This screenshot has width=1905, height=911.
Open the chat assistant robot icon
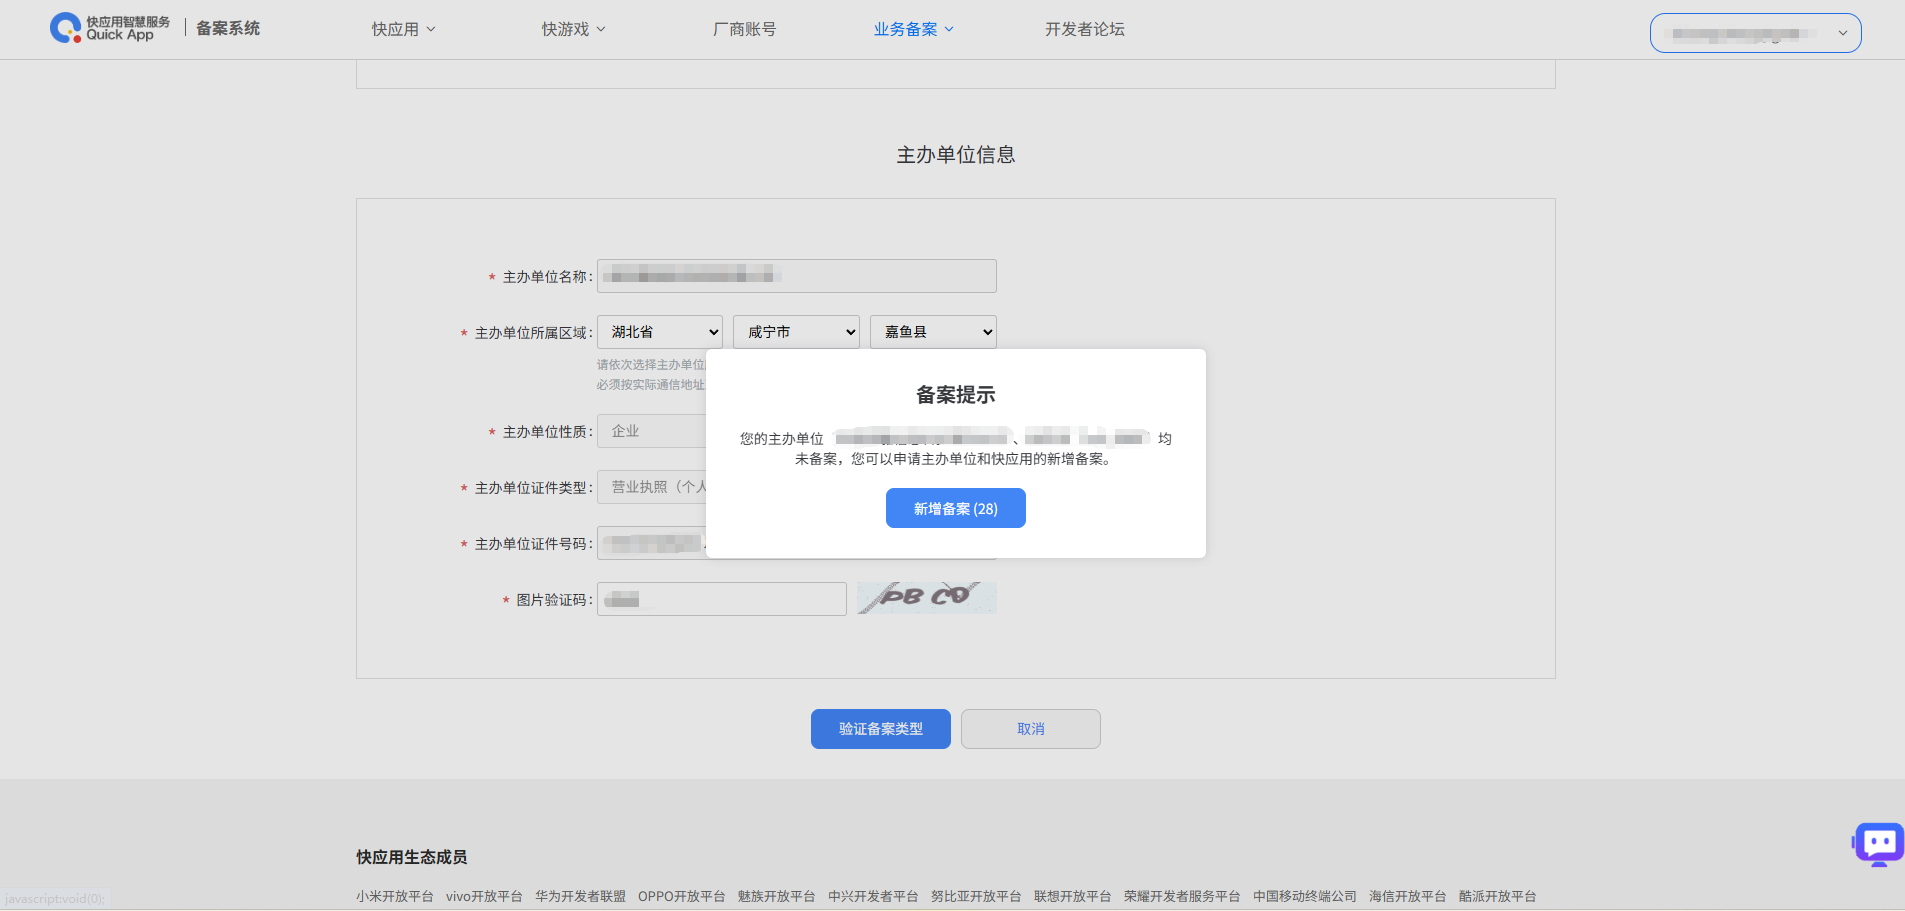click(x=1878, y=844)
